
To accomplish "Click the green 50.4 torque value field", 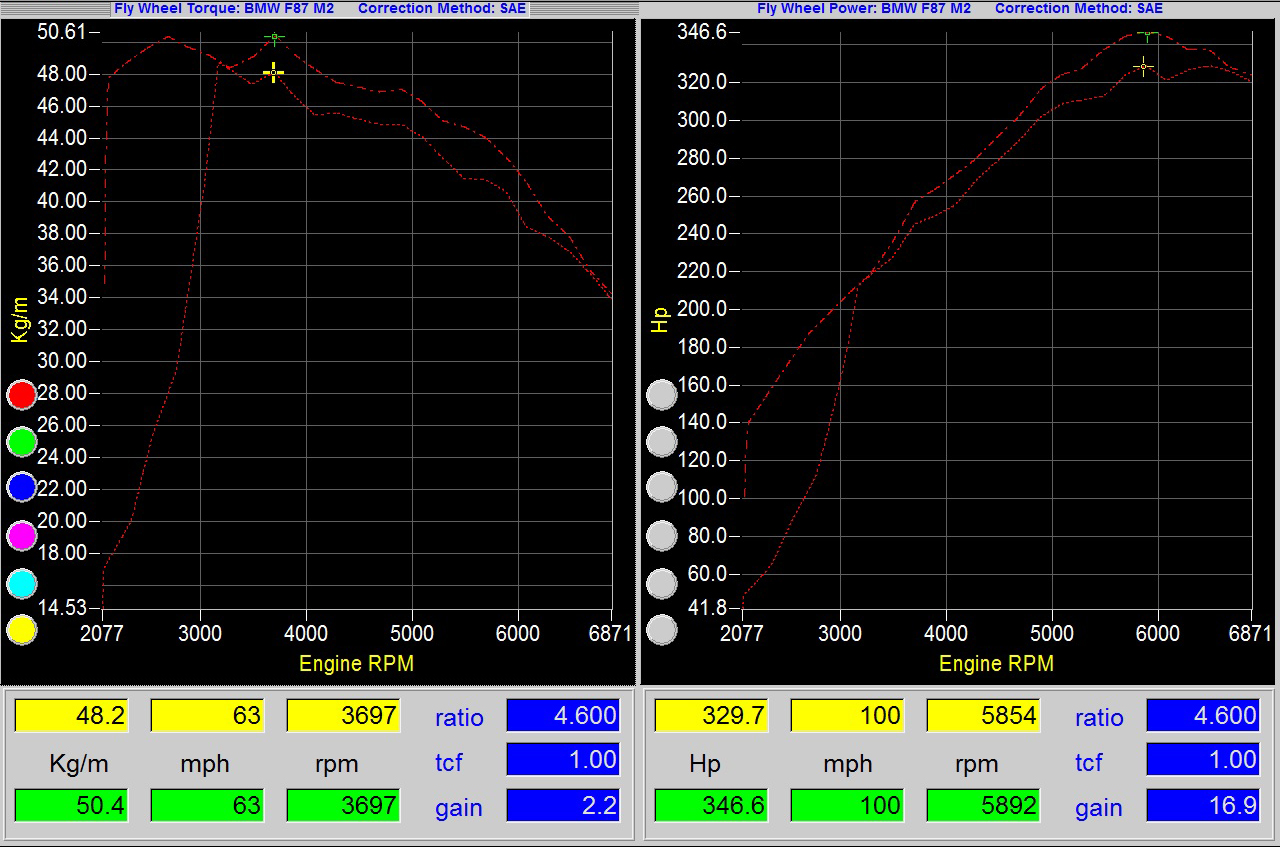I will (x=71, y=805).
